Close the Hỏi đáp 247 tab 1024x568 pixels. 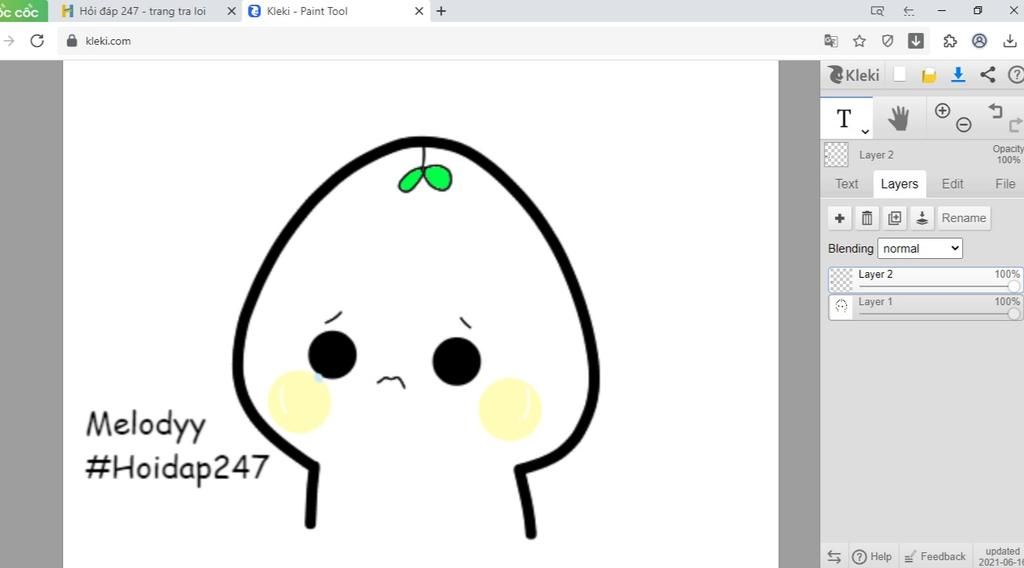point(231,11)
